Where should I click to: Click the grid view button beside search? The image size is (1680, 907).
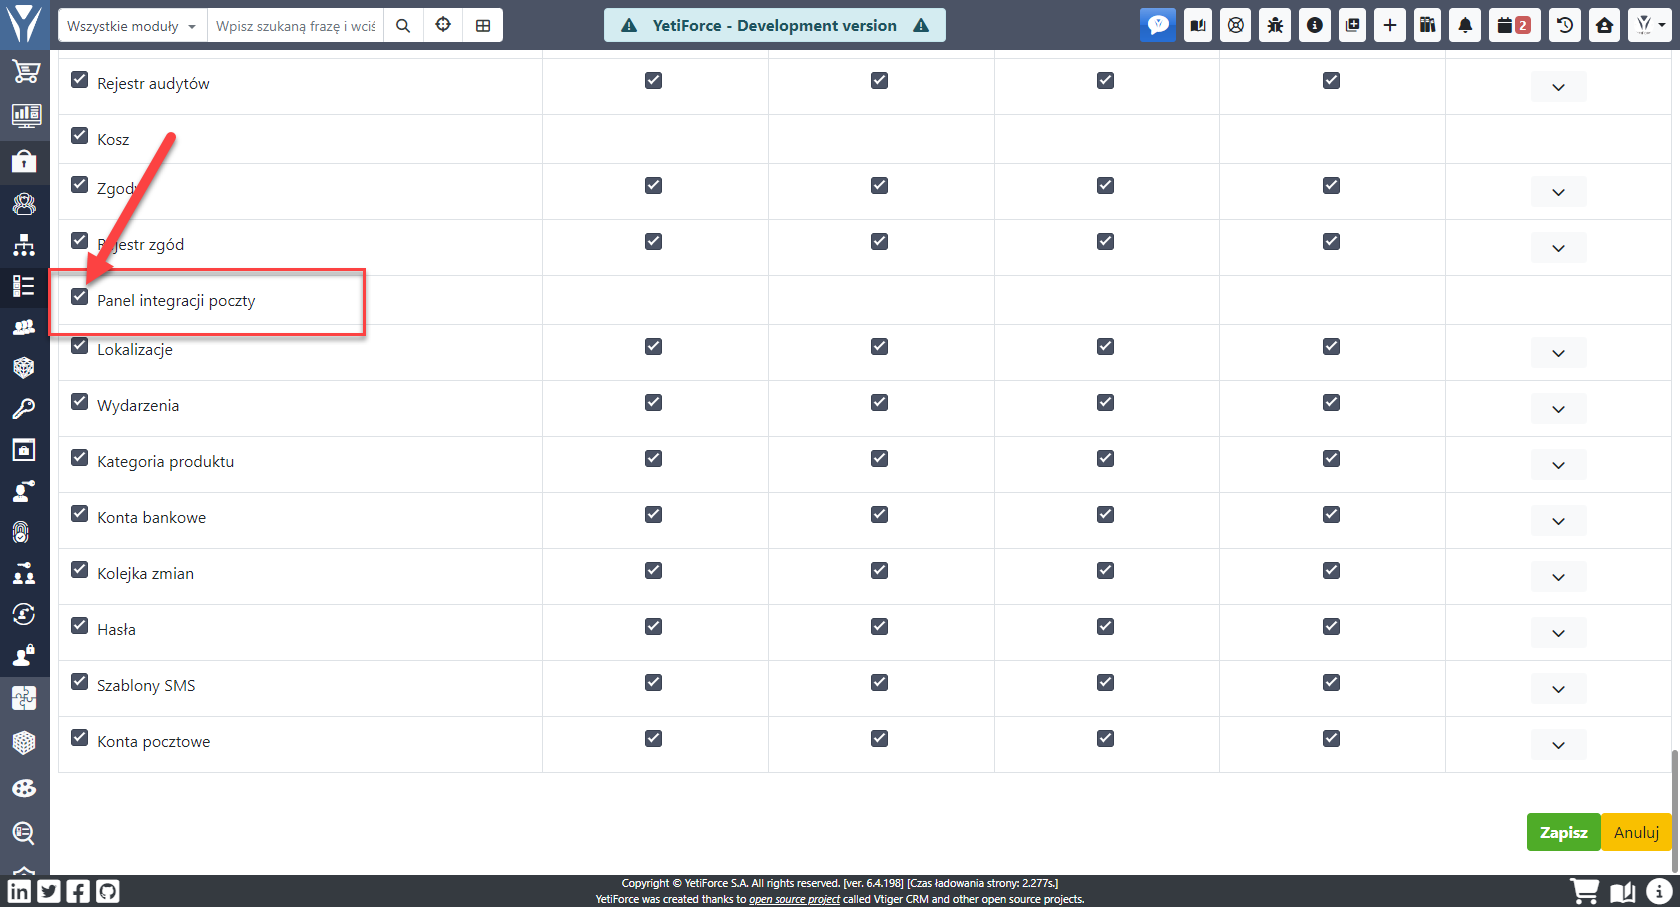tap(483, 26)
